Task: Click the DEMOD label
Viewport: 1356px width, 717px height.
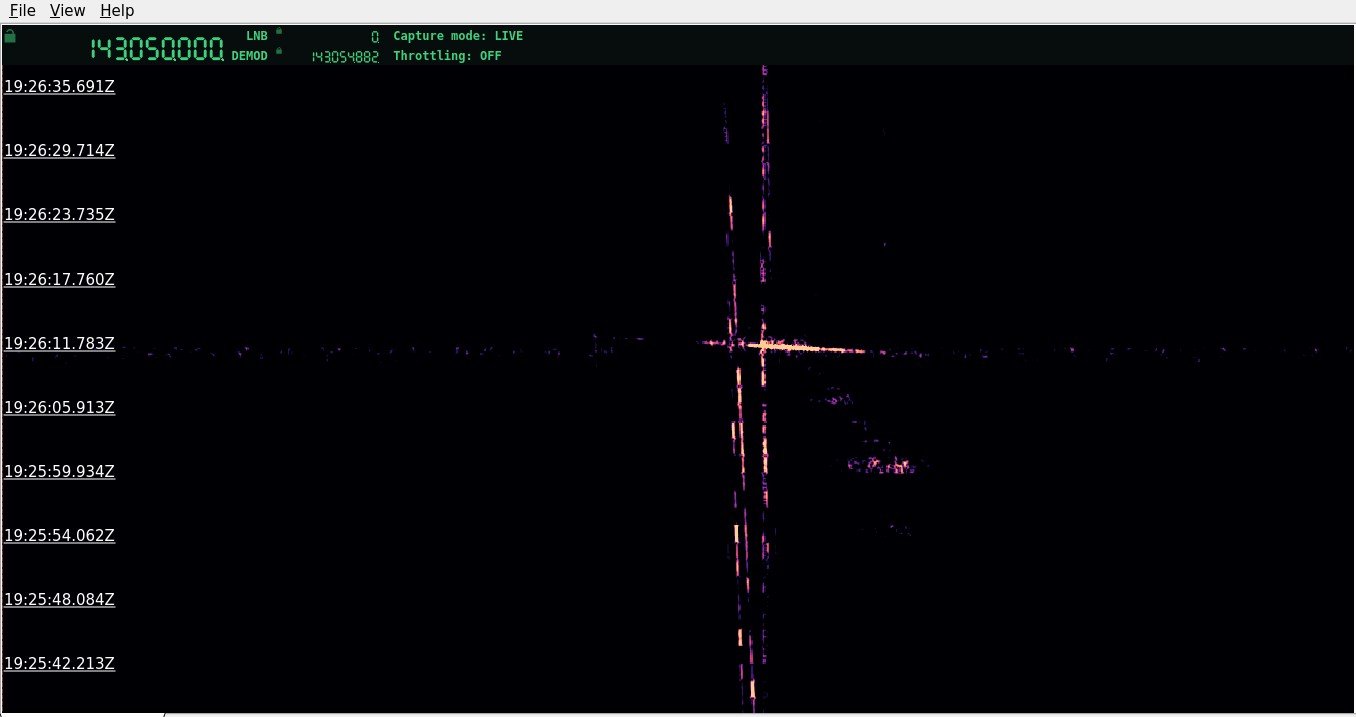Action: tap(250, 56)
